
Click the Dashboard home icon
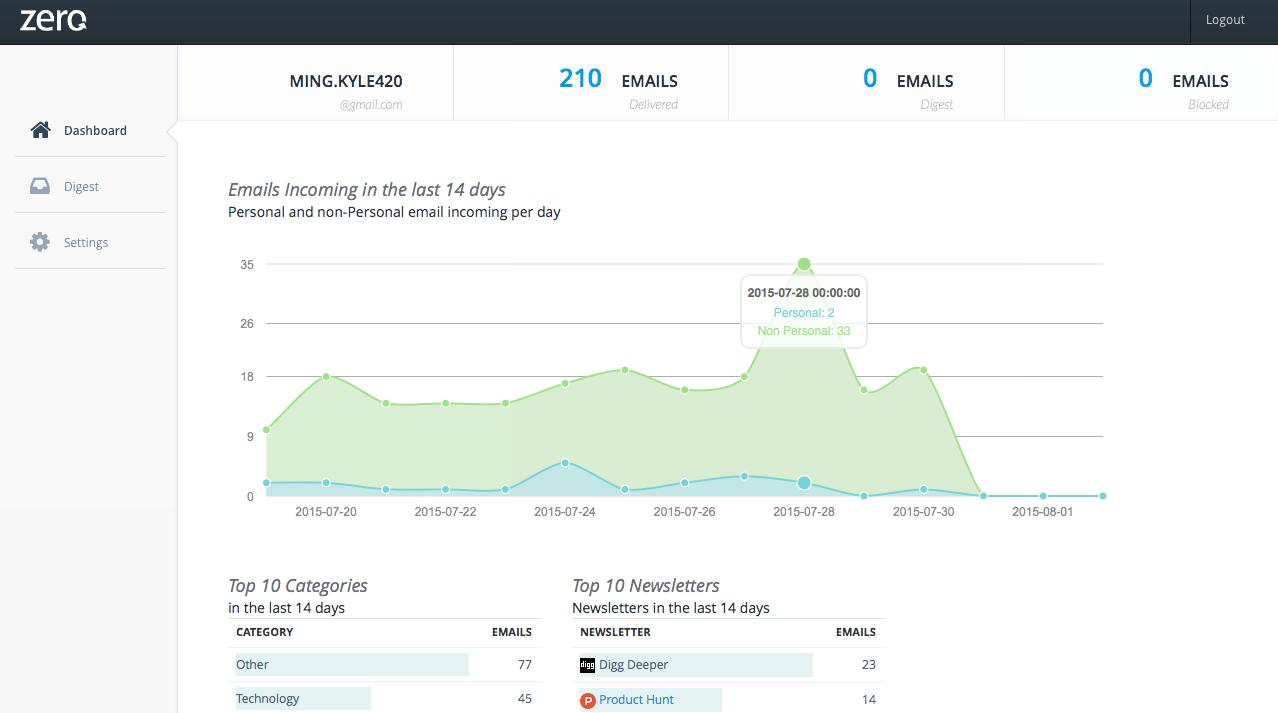[x=40, y=130]
